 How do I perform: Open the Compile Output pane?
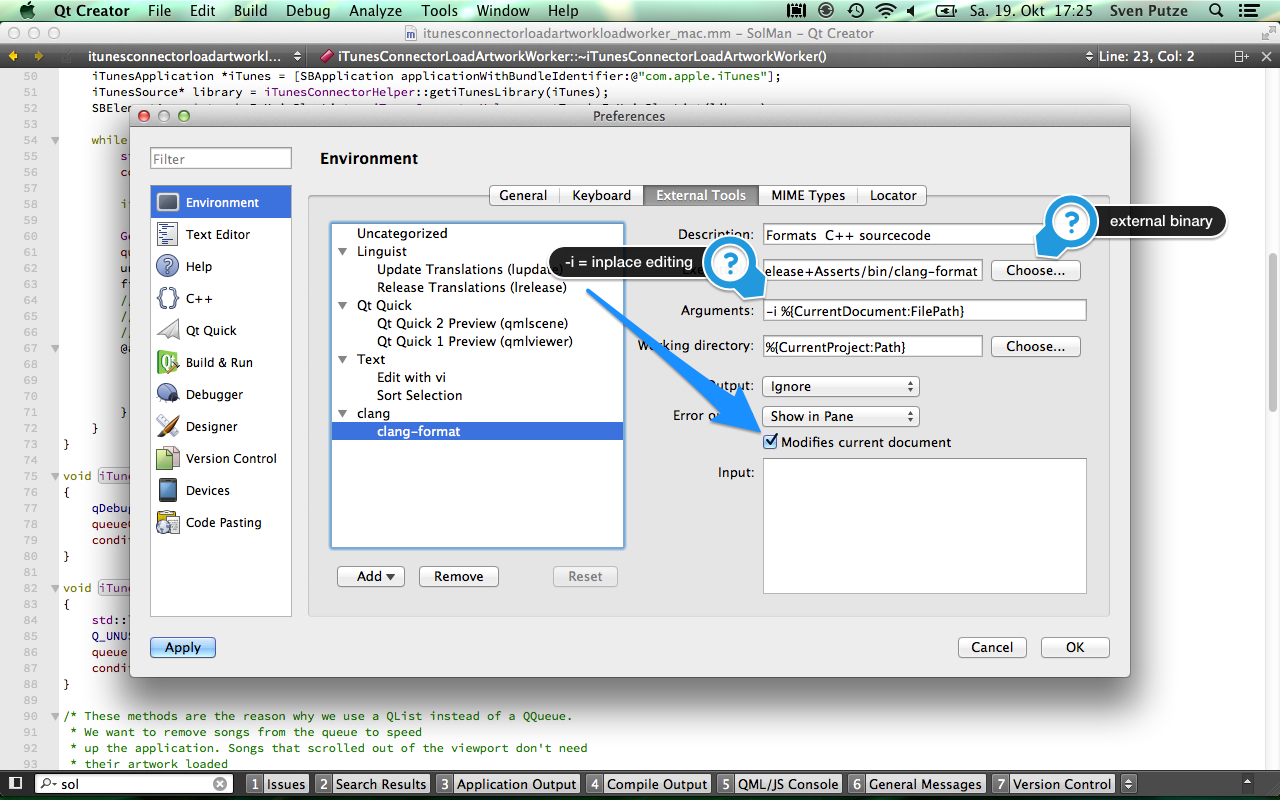point(648,784)
